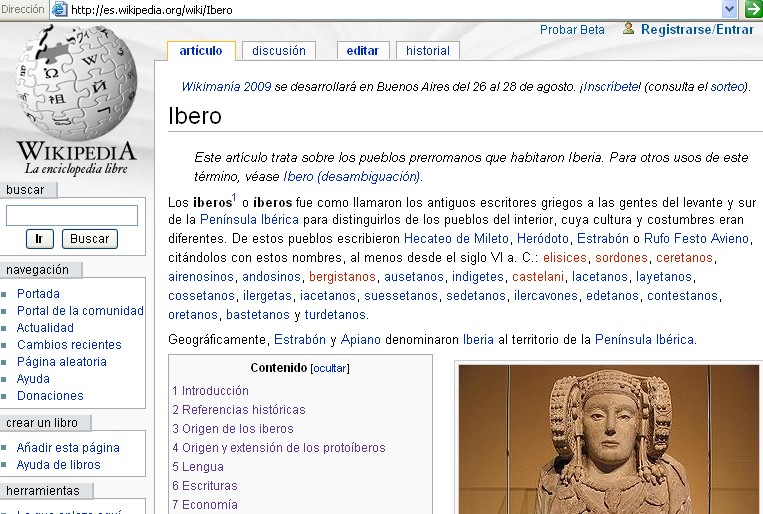Open the suessetanos link
Screen dimensions: 763x514
point(401,295)
